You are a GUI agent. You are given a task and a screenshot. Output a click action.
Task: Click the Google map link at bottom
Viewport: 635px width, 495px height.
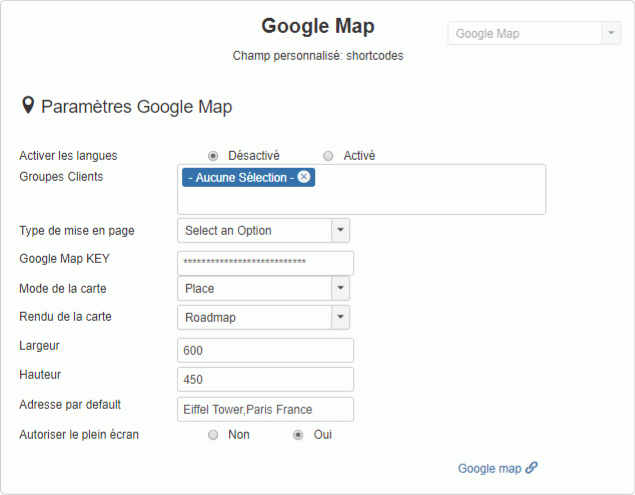coord(489,468)
